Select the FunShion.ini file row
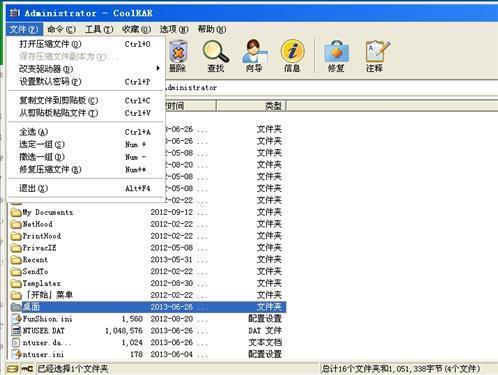 [147, 319]
